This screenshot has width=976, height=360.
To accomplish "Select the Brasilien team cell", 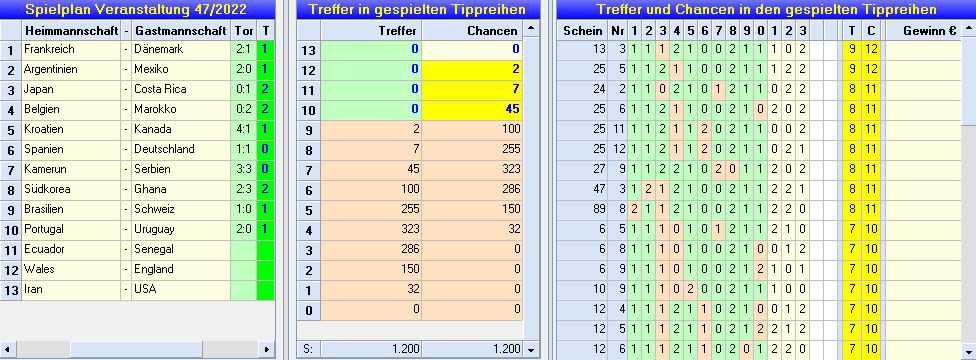I will click(71, 209).
